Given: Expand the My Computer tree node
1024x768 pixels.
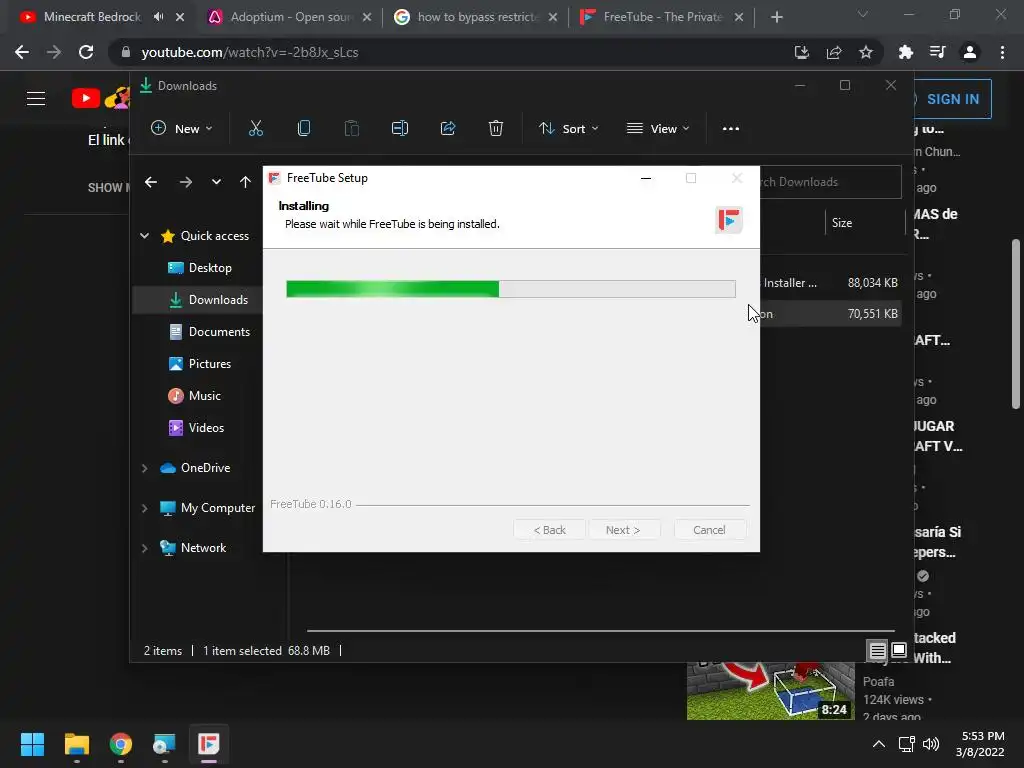Looking at the screenshot, I should (144, 508).
